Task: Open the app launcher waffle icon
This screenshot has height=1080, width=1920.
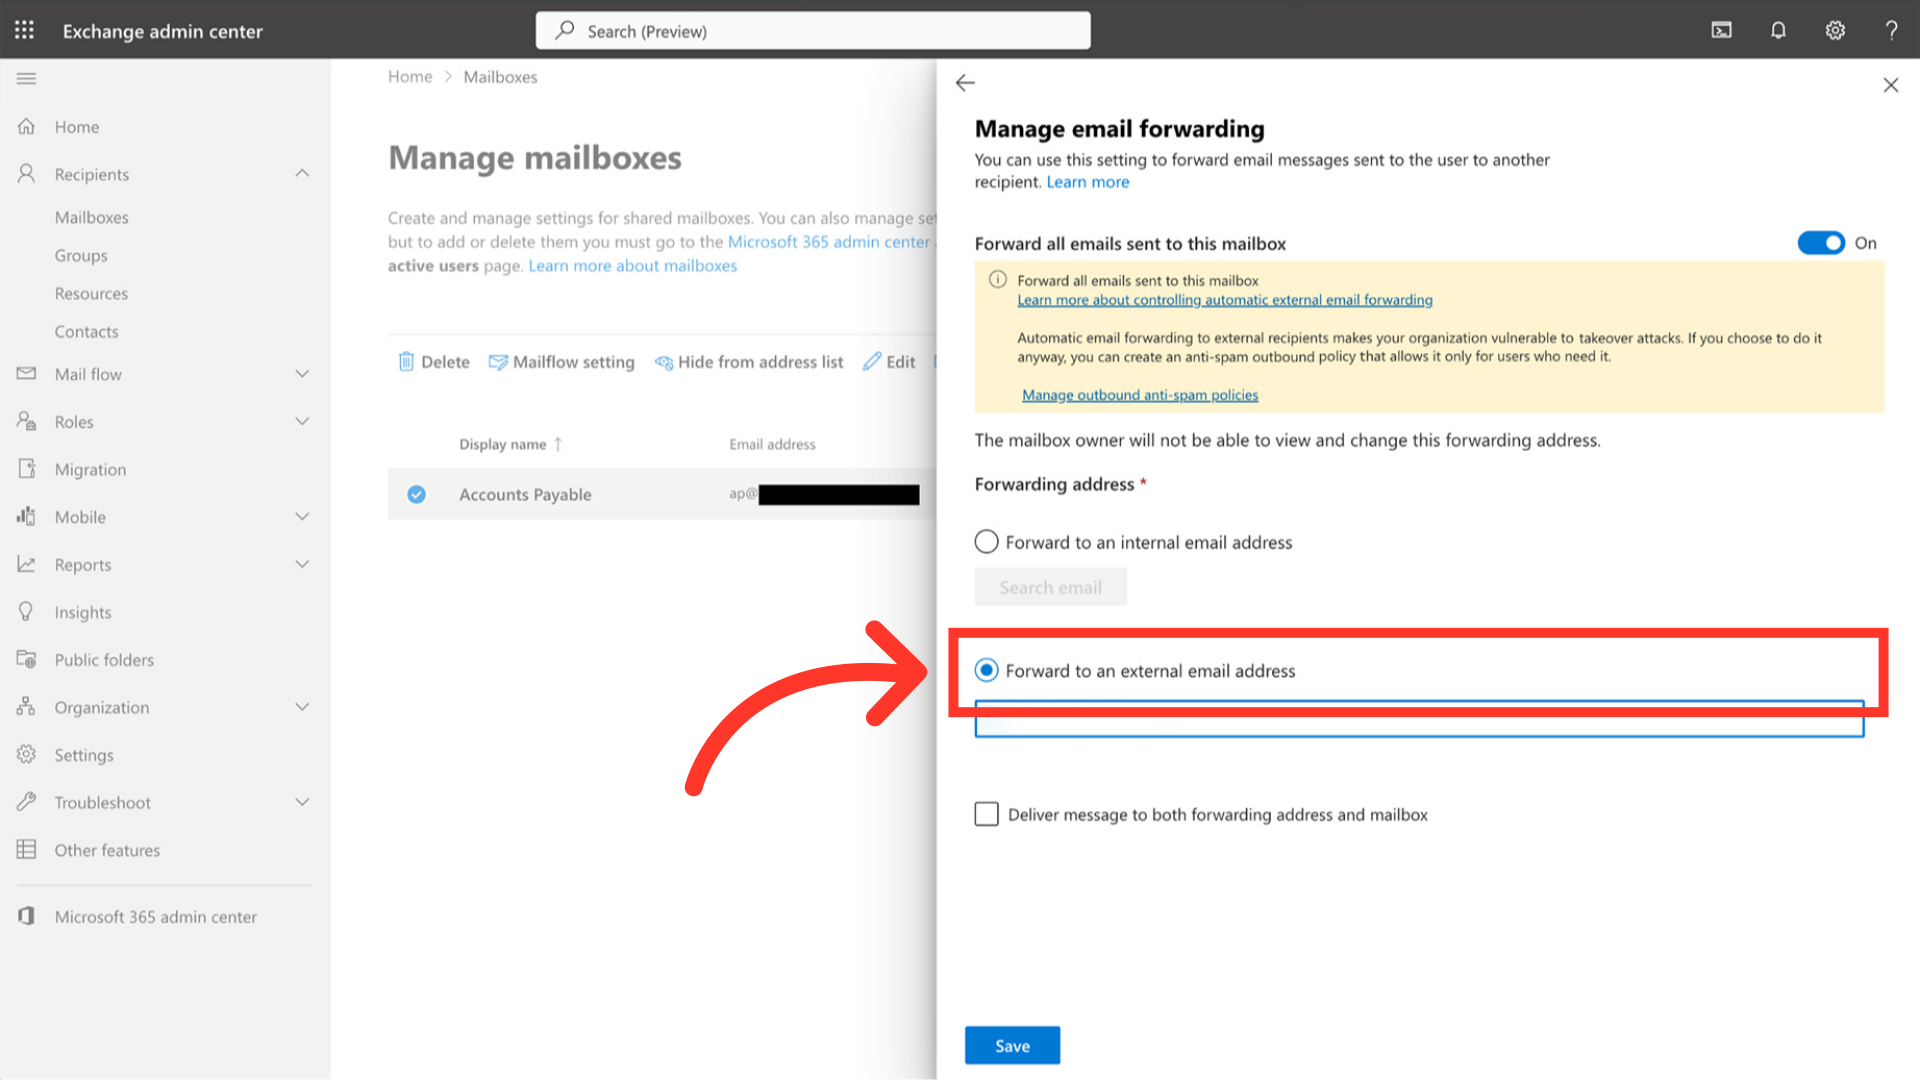Action: (x=25, y=30)
